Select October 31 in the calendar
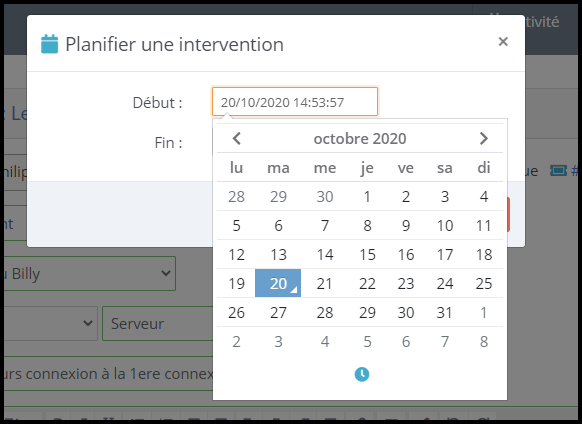582x424 pixels. pyautogui.click(x=445, y=313)
